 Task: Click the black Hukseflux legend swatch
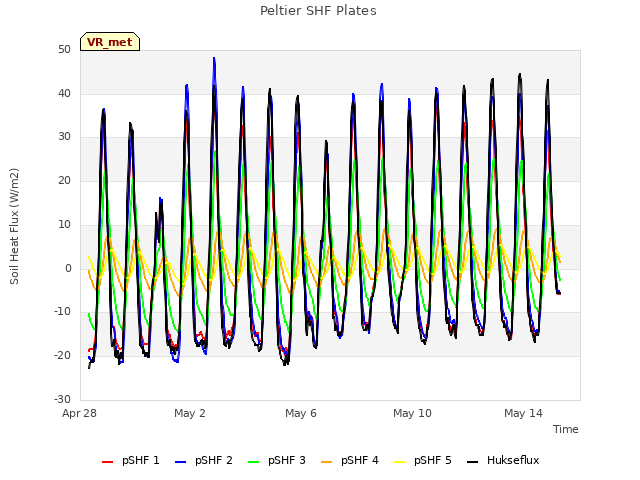(x=473, y=462)
